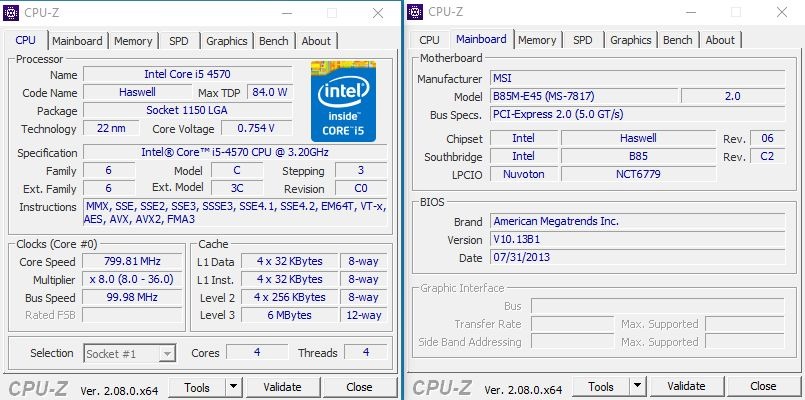Open About tab in right CPU-Z window
Image resolution: width=805 pixels, height=400 pixels.
pos(720,40)
